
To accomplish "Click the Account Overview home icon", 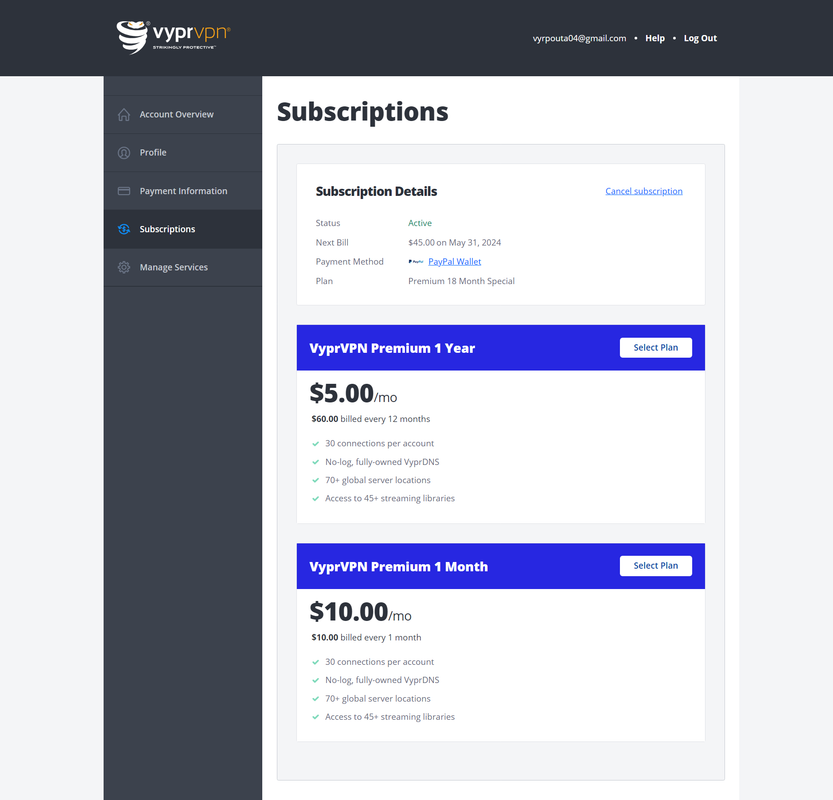I will (x=124, y=115).
